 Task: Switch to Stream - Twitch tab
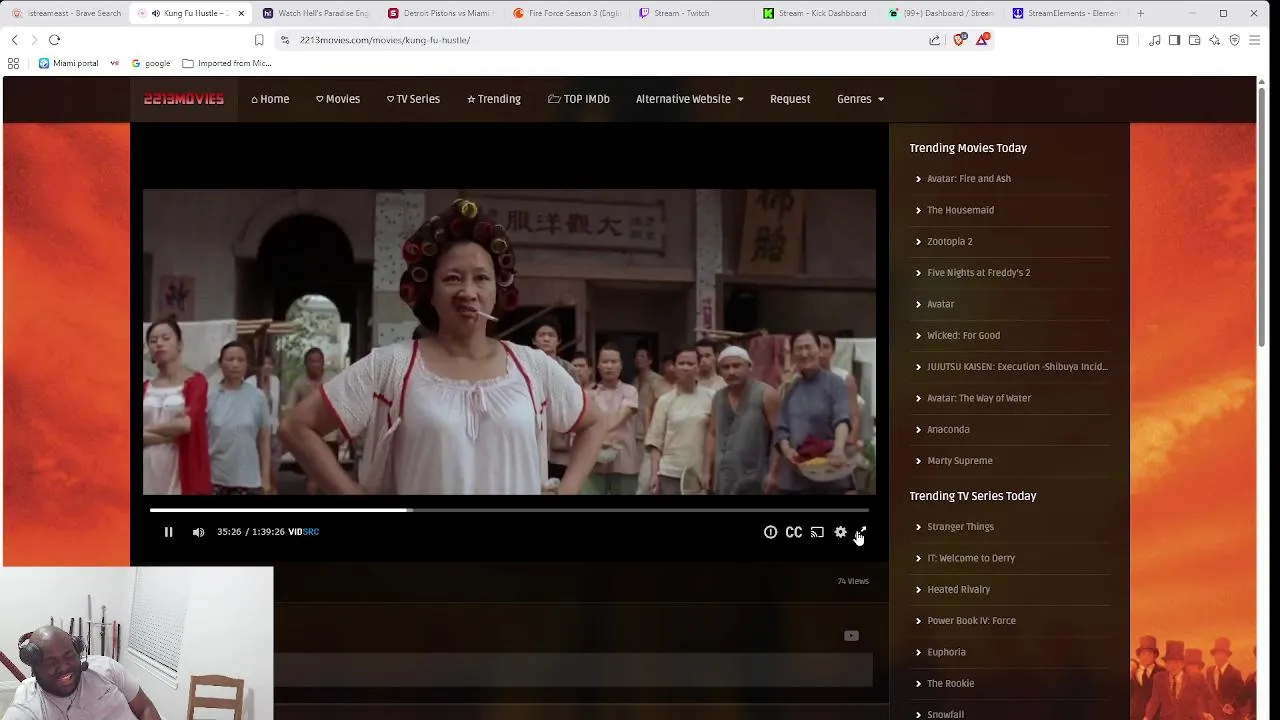[x=691, y=13]
